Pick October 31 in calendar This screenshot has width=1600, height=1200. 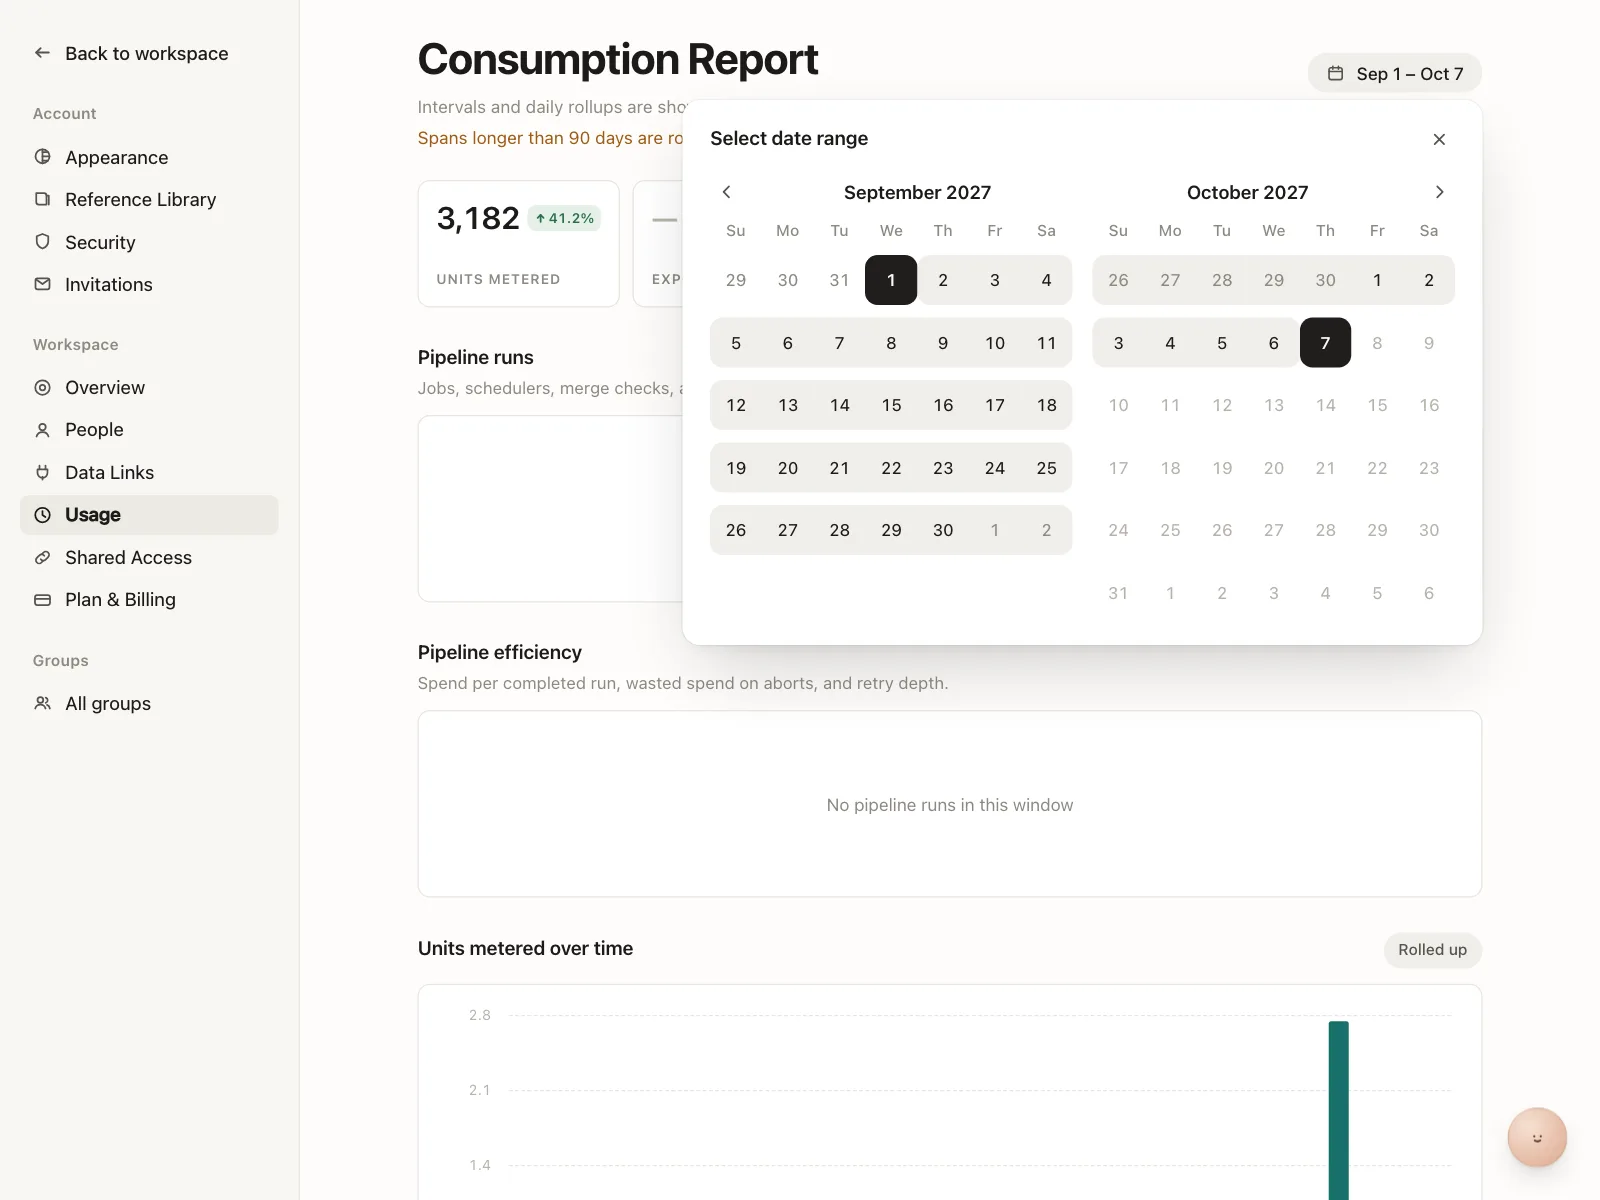point(1118,593)
